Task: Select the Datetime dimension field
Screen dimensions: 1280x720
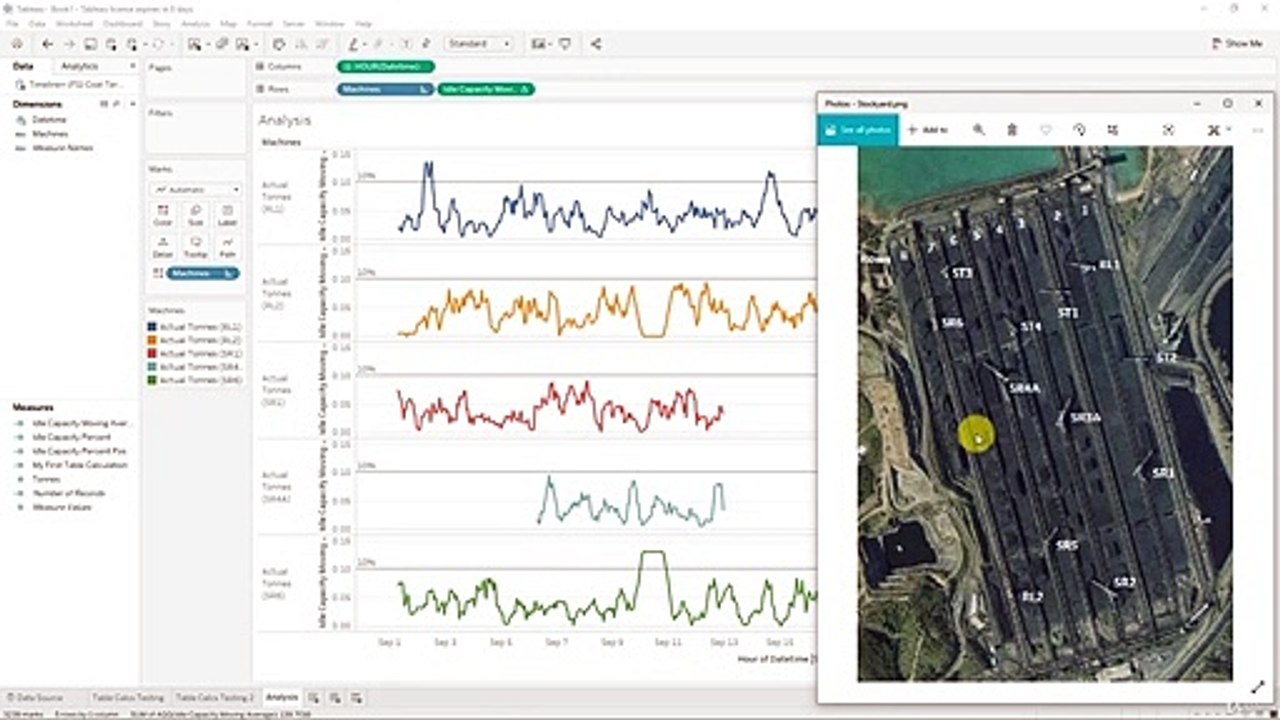Action: [49, 119]
